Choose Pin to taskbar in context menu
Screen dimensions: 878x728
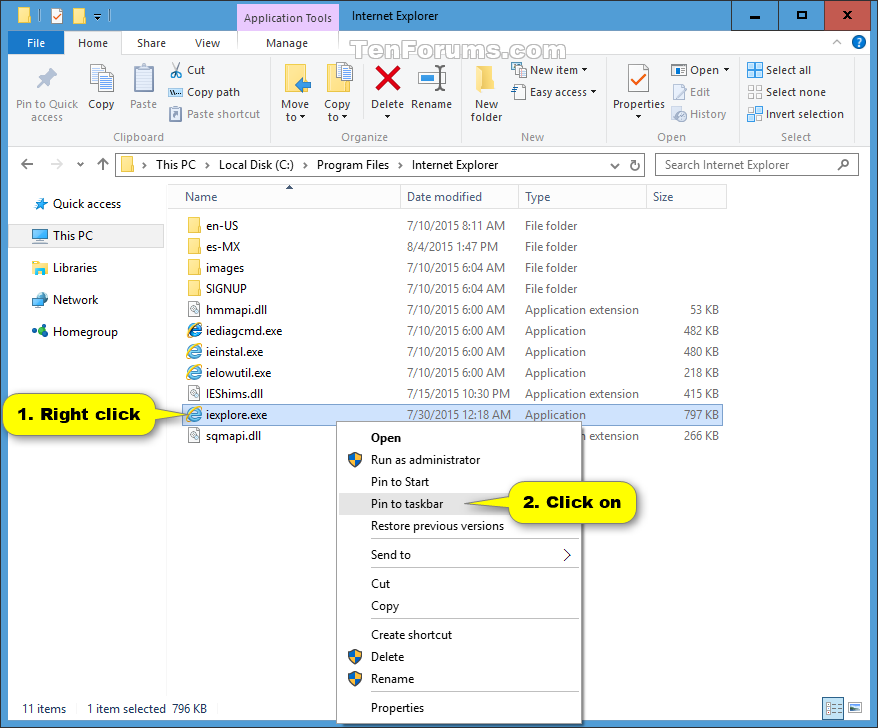tap(460, 503)
